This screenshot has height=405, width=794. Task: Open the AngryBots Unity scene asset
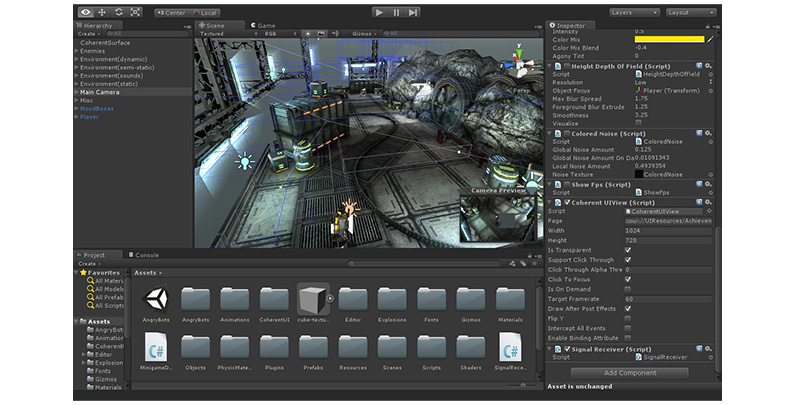pyautogui.click(x=156, y=298)
